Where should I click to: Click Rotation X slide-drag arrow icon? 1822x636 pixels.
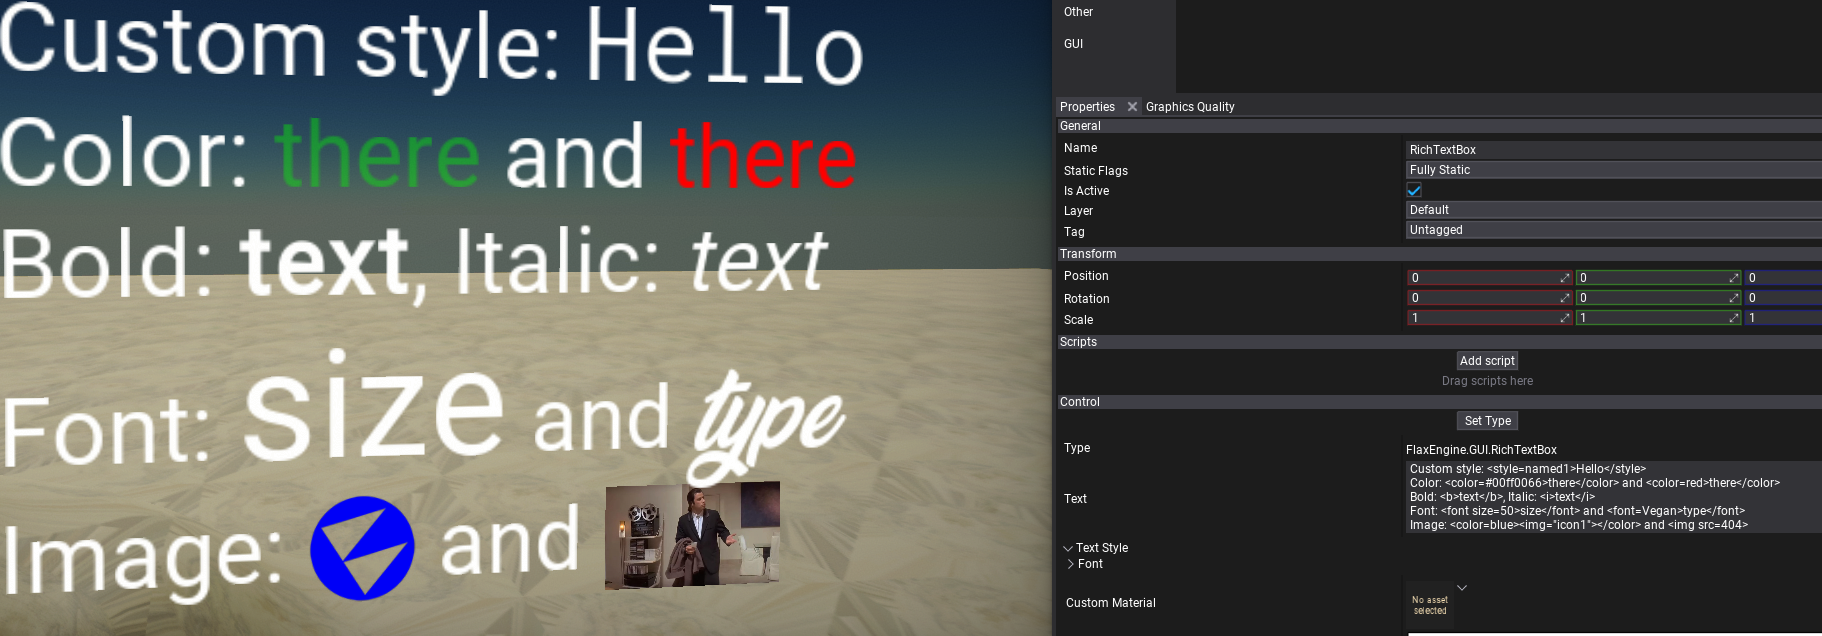1564,298
